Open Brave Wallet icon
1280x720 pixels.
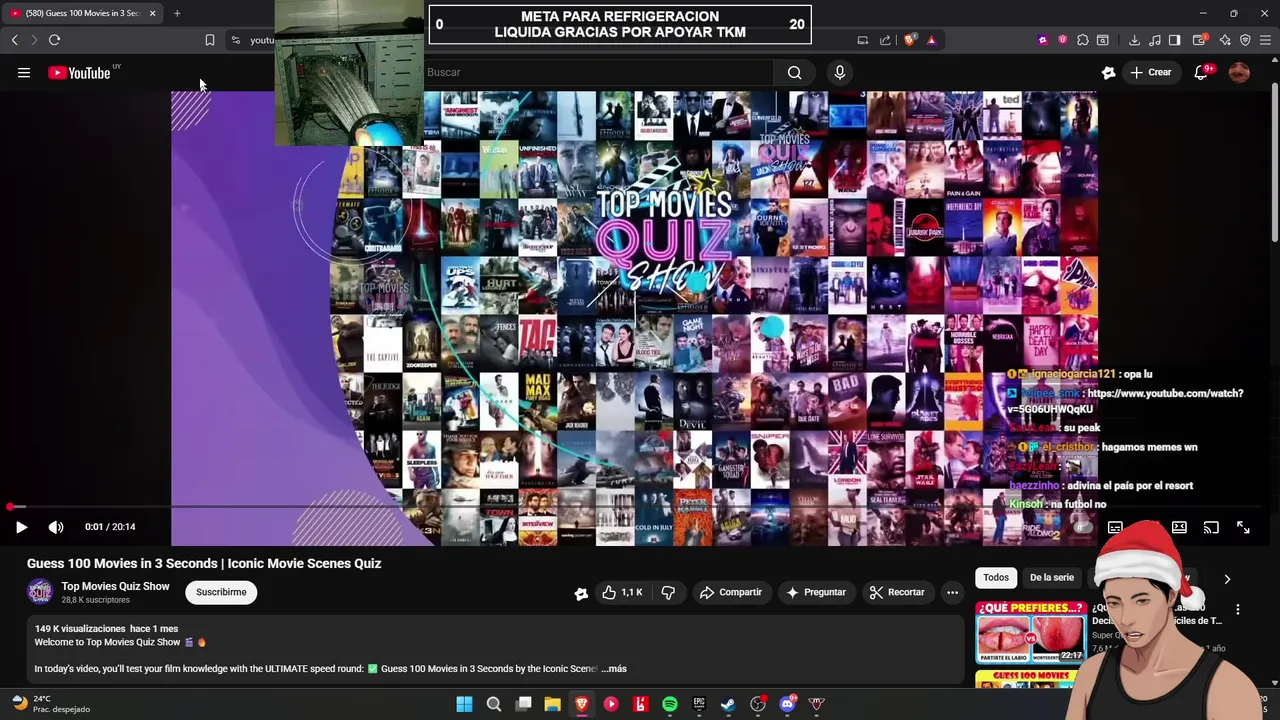point(1200,40)
